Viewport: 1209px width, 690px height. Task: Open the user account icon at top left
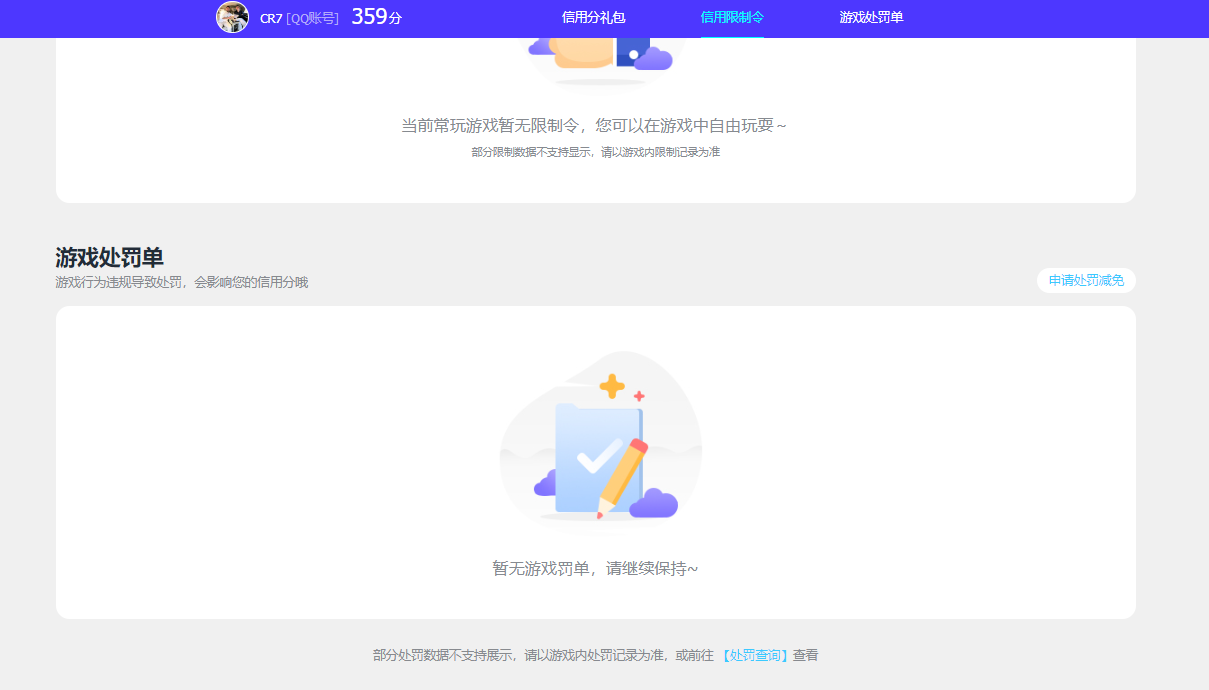pyautogui.click(x=232, y=17)
